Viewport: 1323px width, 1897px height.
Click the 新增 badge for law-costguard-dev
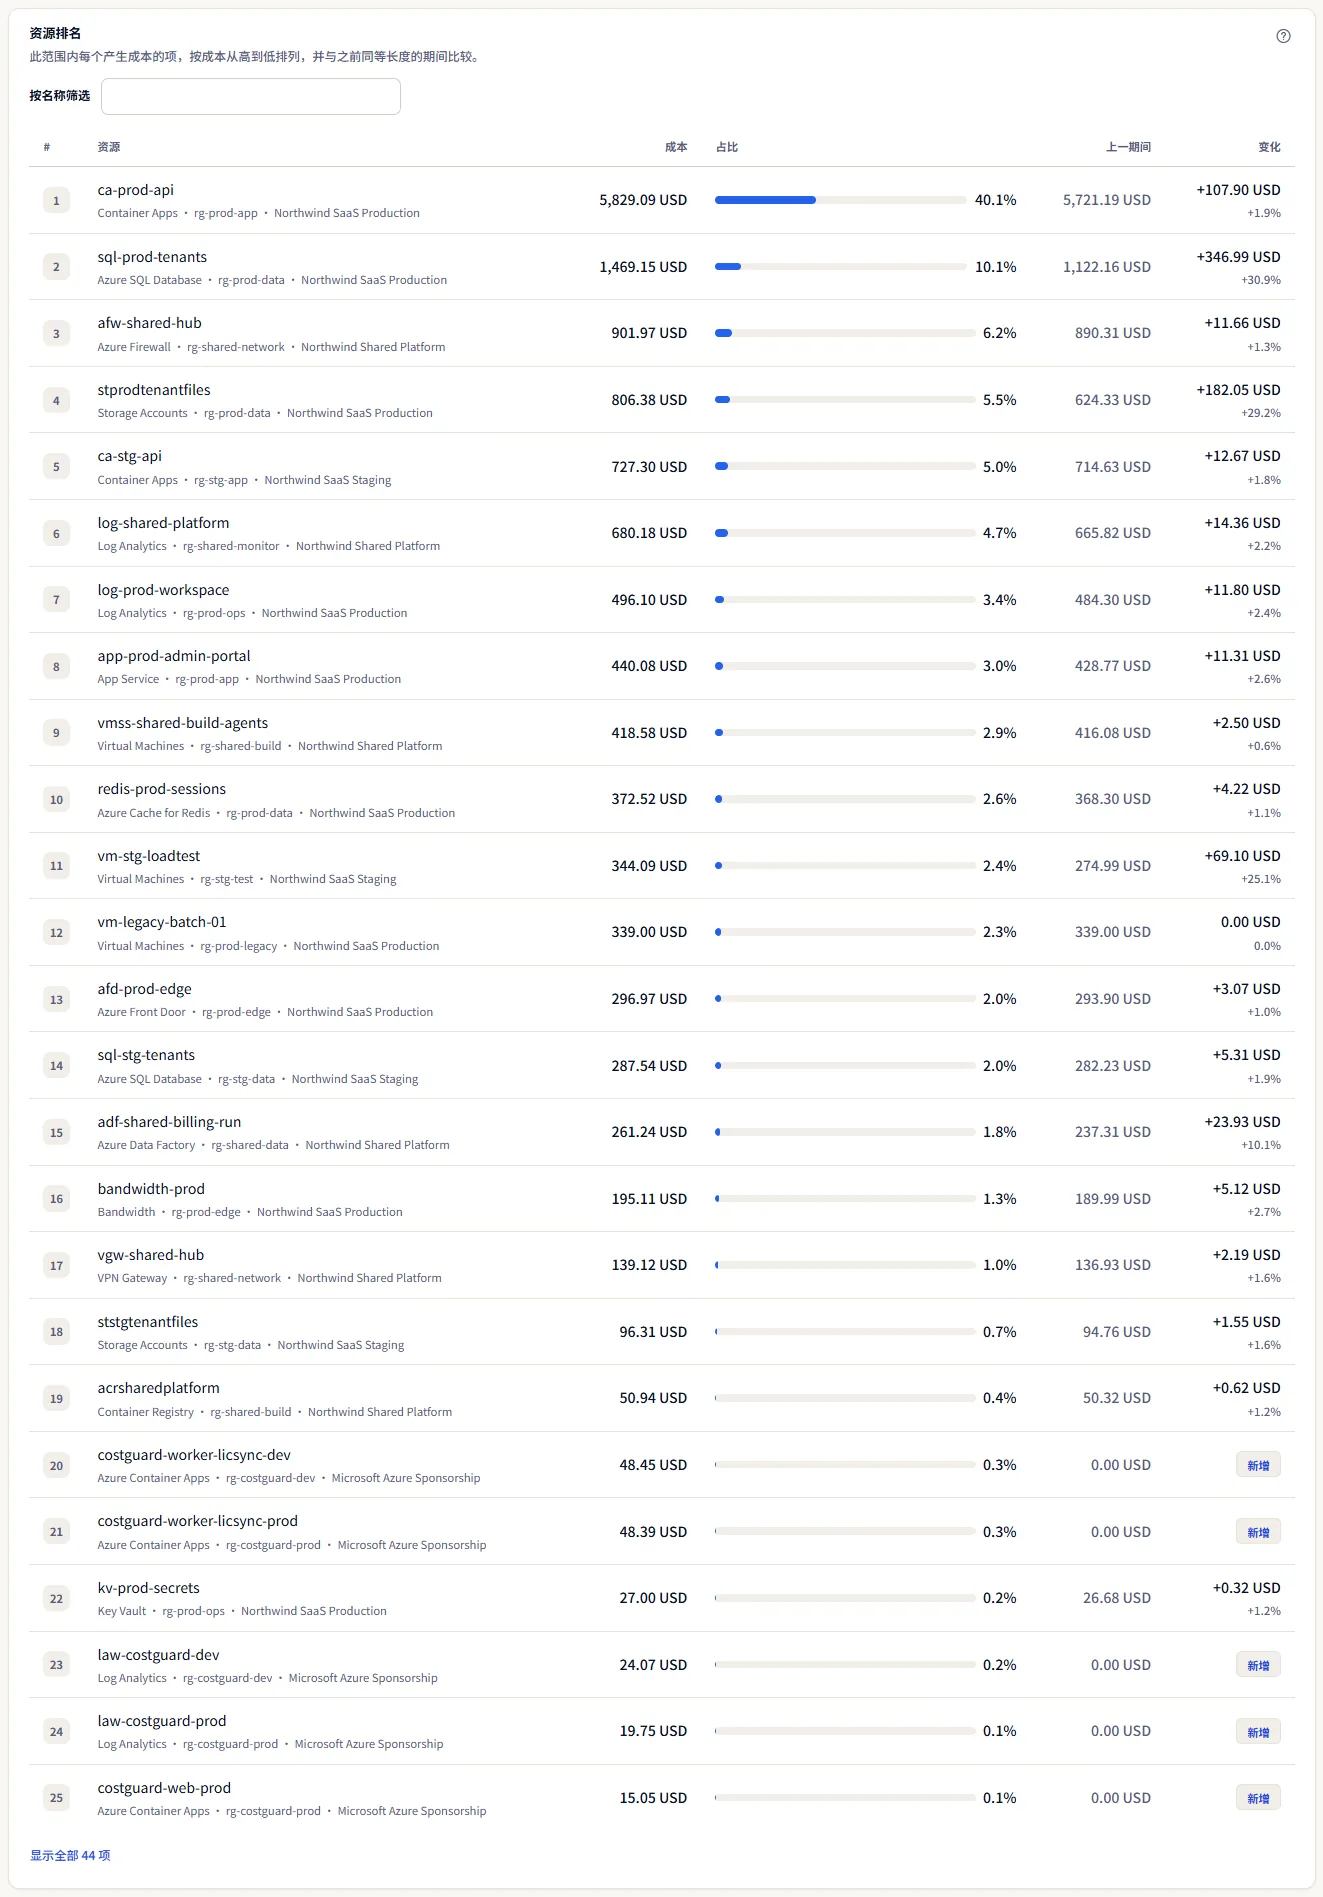point(1258,1665)
